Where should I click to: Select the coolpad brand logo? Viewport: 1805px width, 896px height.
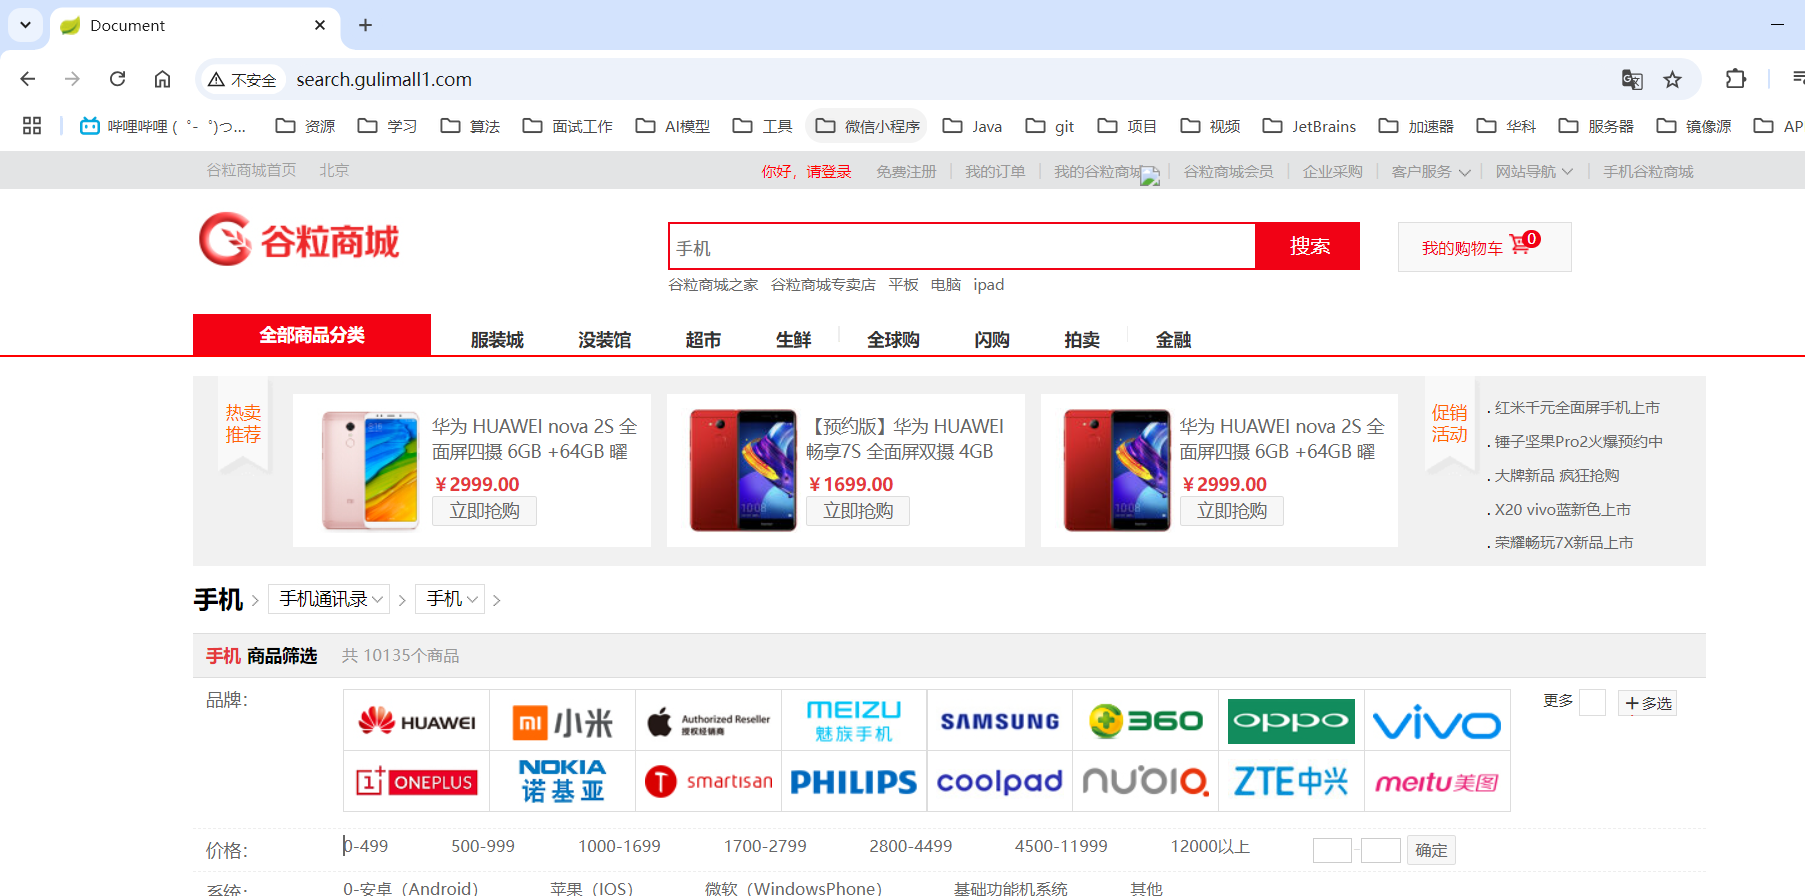(1000, 781)
